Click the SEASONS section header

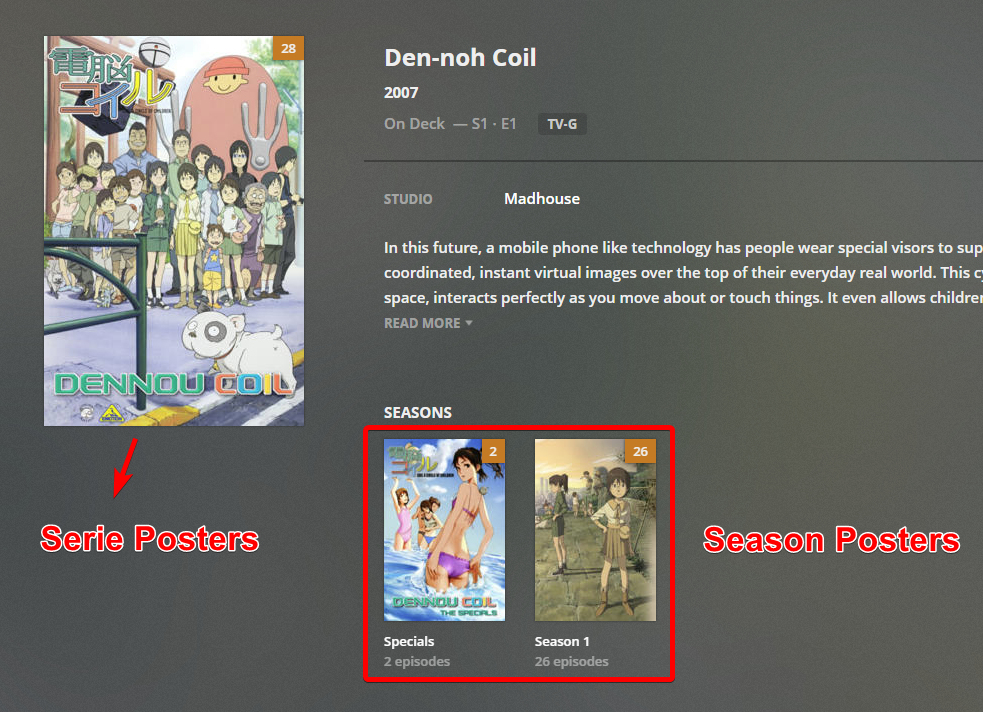point(418,412)
